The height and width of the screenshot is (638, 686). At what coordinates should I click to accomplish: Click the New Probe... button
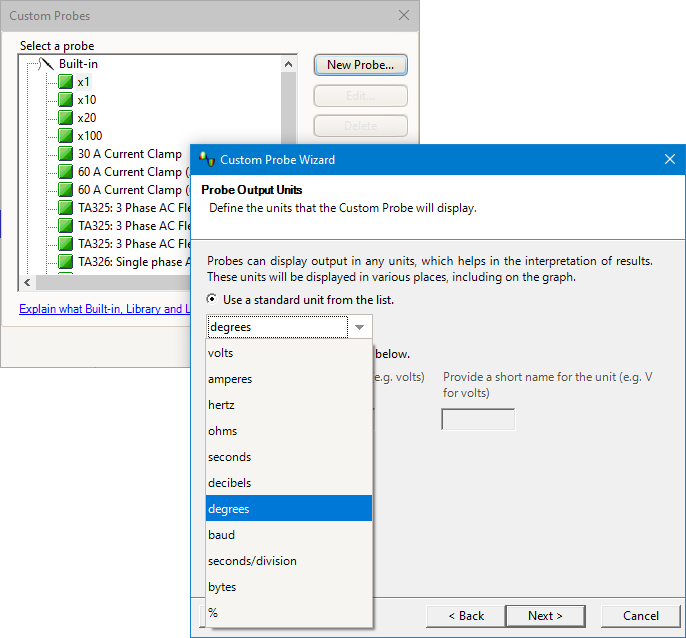click(360, 65)
